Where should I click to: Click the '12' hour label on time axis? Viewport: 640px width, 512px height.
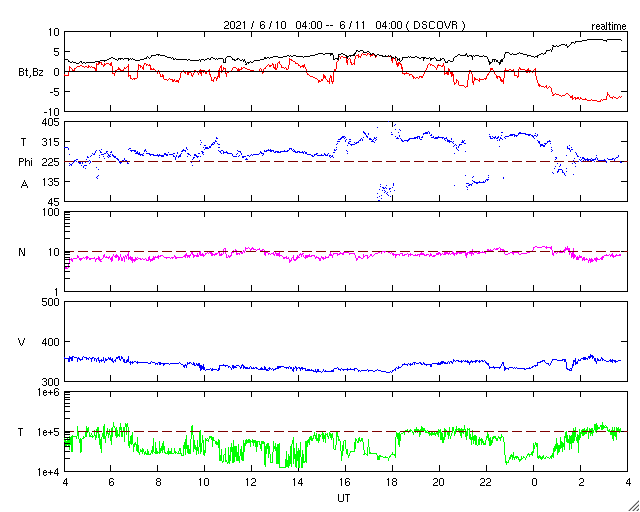(251, 482)
